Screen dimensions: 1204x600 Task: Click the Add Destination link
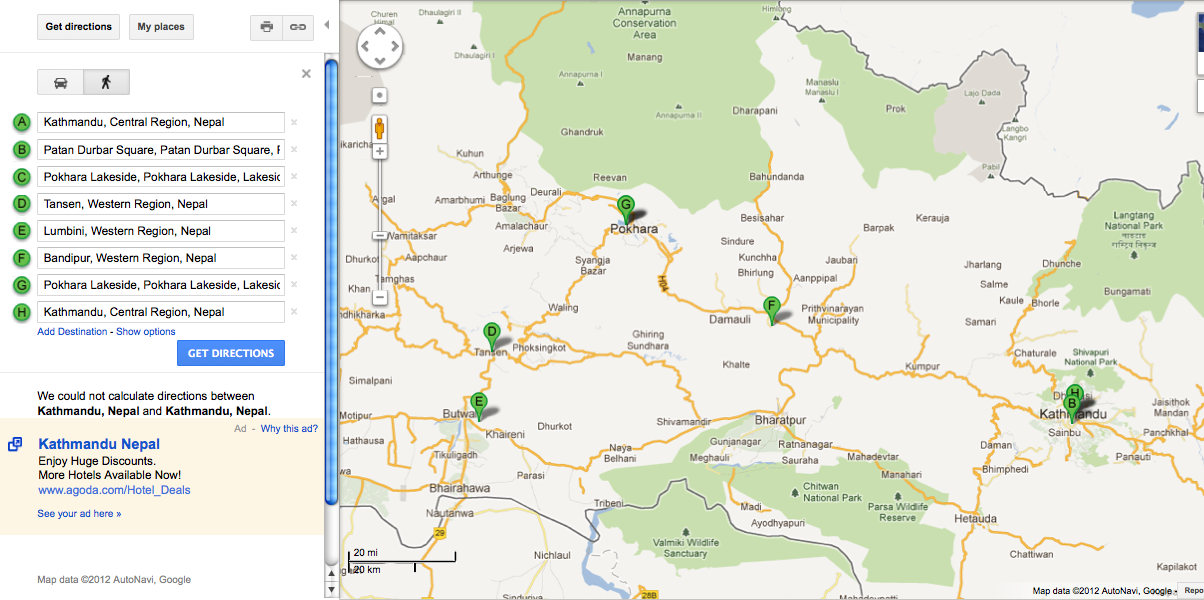coord(72,332)
